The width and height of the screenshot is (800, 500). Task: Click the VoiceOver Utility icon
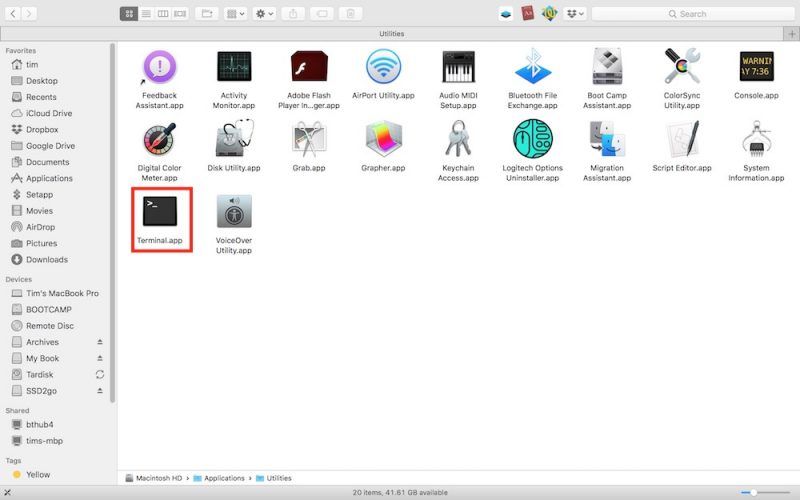pyautogui.click(x=234, y=211)
